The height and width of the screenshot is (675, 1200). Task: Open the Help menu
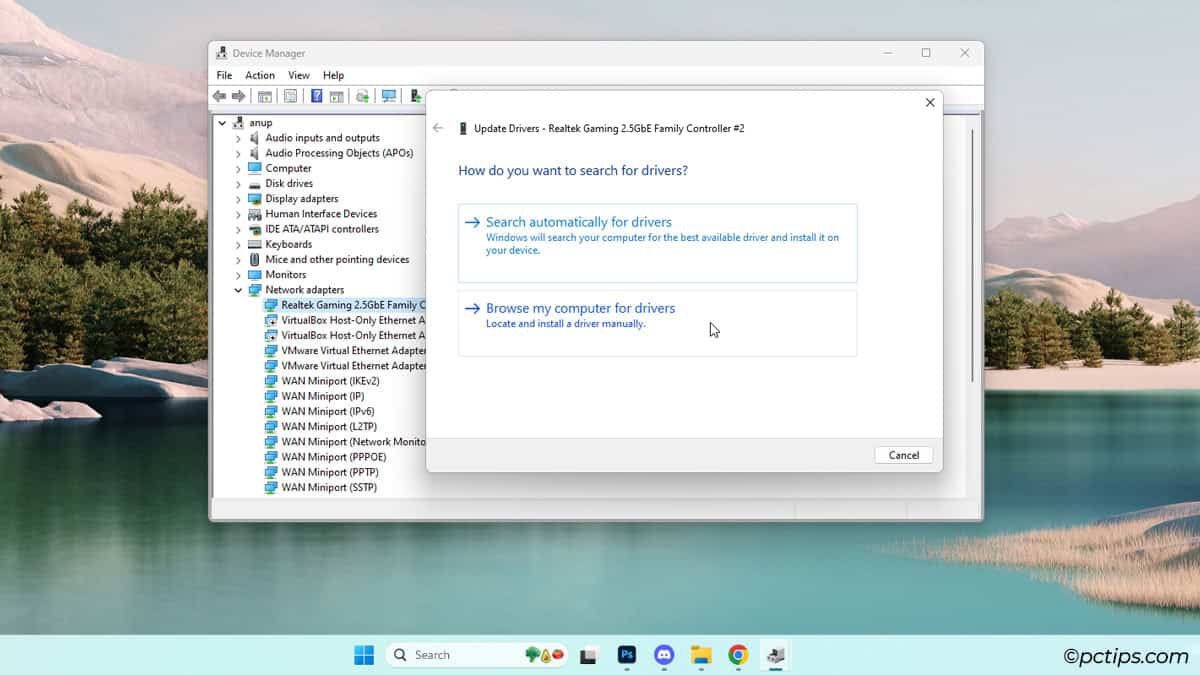(x=333, y=75)
